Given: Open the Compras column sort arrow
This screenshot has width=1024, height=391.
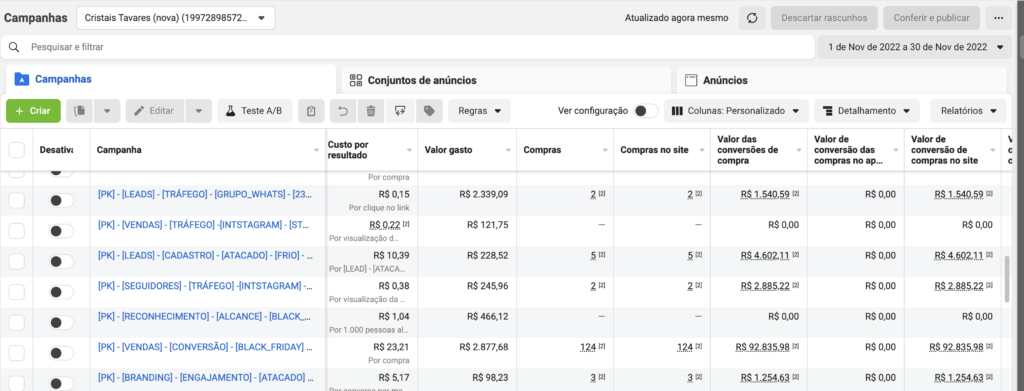Looking at the screenshot, I should coord(605,150).
